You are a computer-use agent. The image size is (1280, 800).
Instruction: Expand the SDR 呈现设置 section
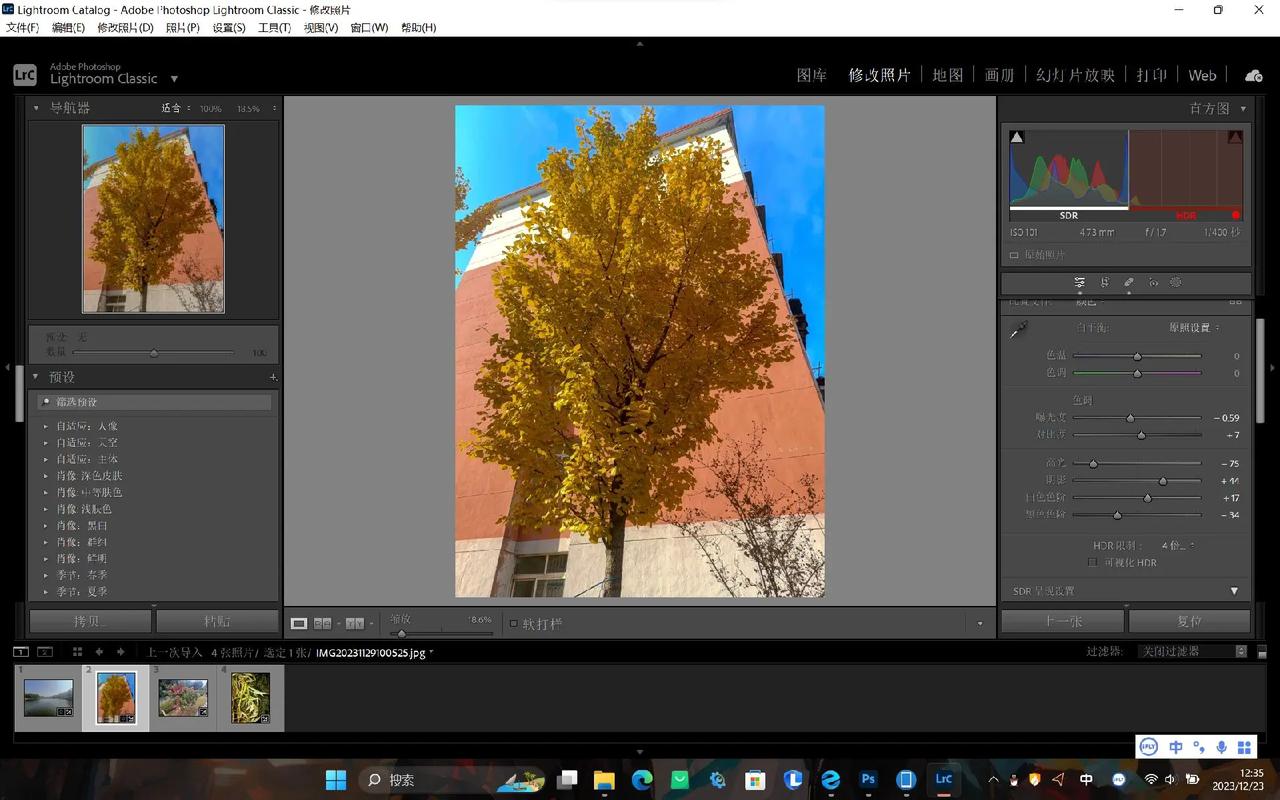(x=1235, y=591)
